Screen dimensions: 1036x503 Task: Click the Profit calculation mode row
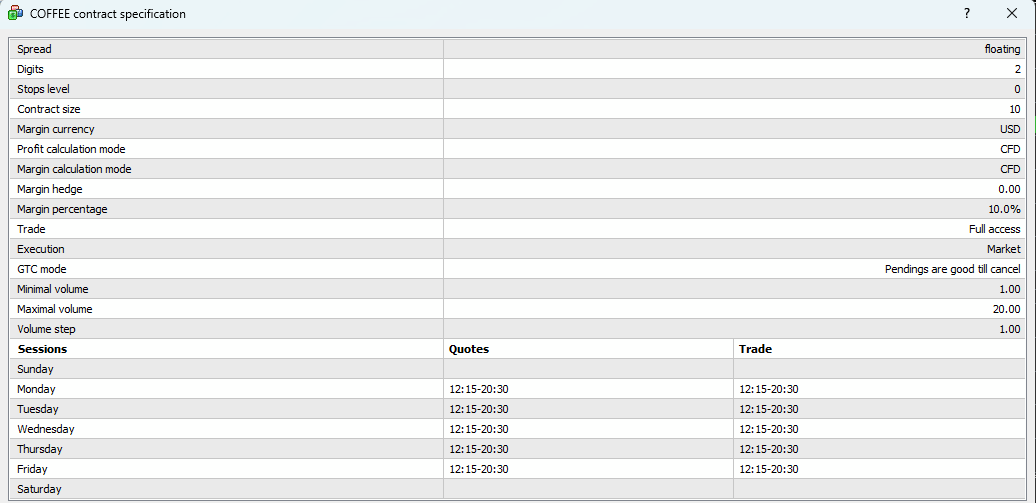click(x=71, y=149)
